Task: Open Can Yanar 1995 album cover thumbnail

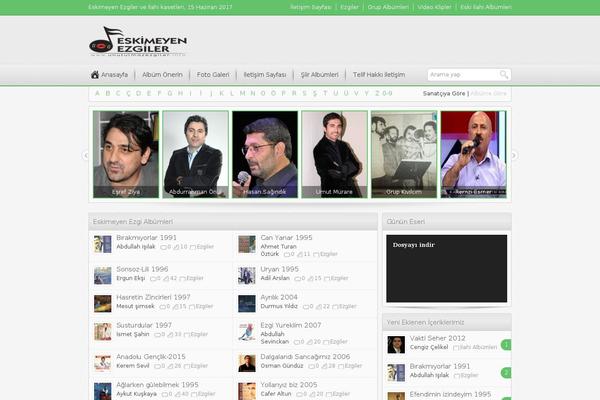Action: [247, 244]
